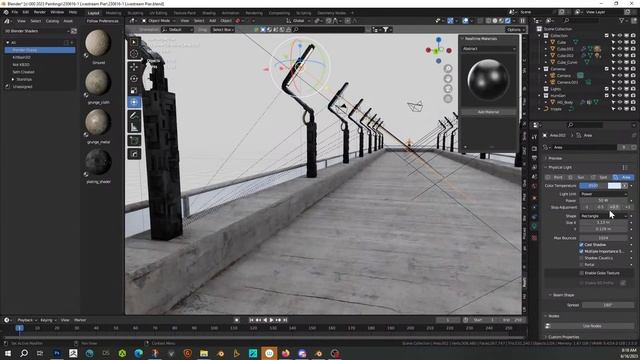640x360 pixels.
Task: Select the highlighted Transform tool
Action: click(x=134, y=102)
